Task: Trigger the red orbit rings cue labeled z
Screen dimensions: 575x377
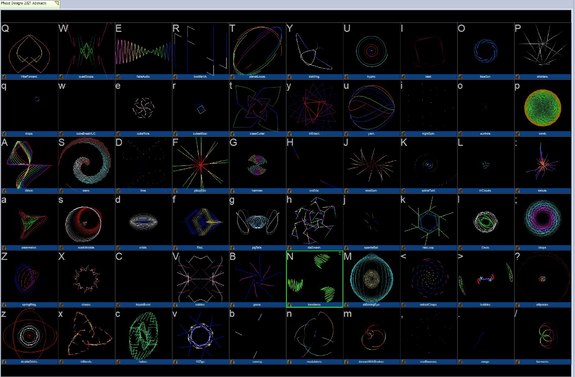Action: point(29,334)
